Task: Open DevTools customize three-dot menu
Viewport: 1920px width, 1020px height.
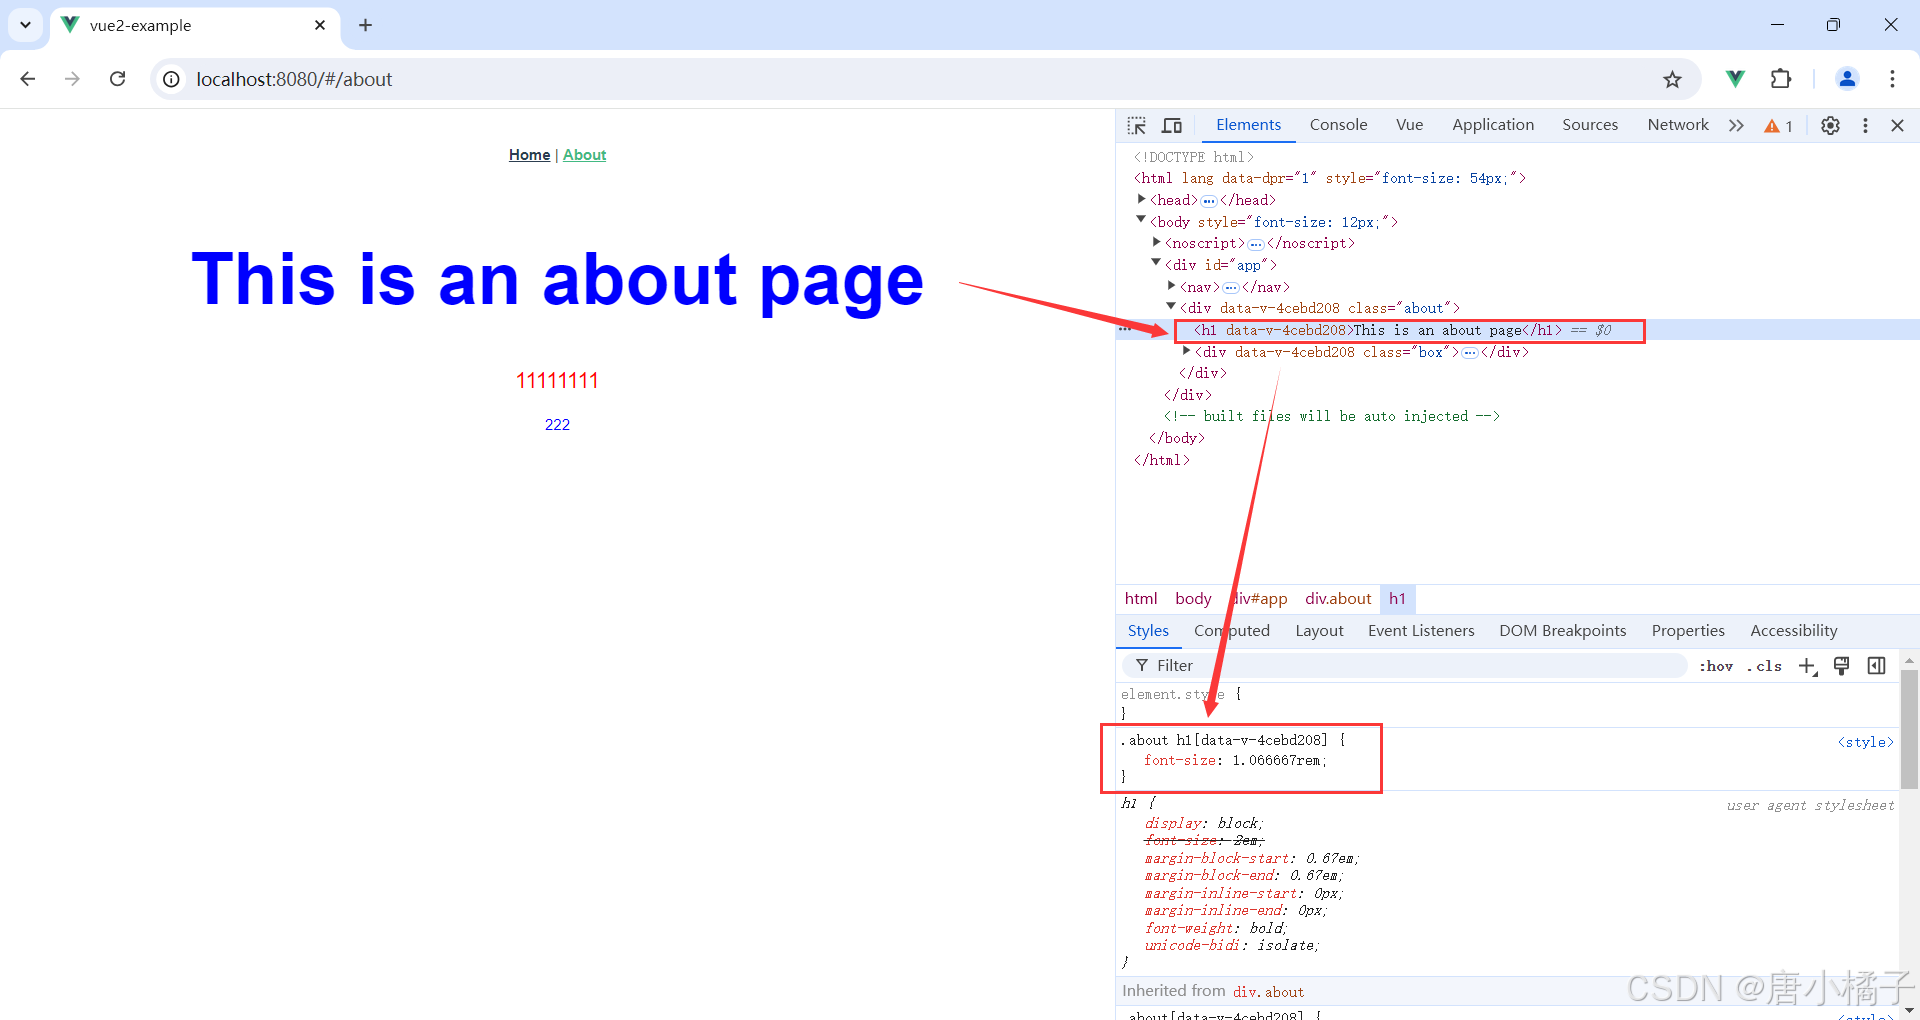Action: tap(1865, 125)
